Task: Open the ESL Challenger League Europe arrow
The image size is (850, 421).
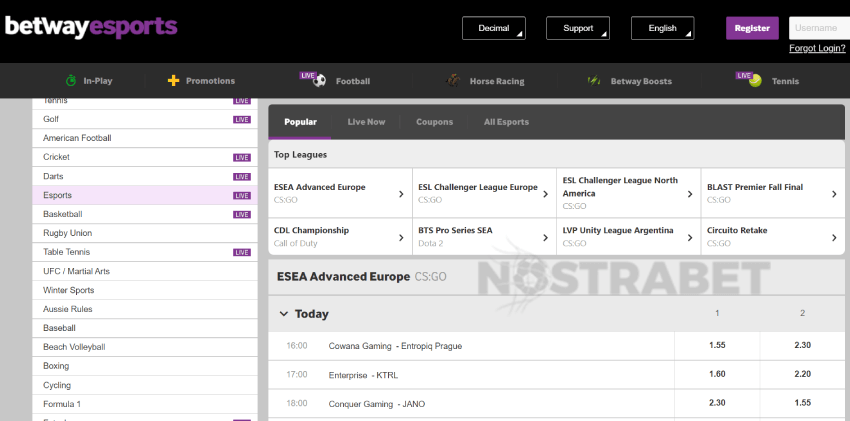Action: (546, 193)
